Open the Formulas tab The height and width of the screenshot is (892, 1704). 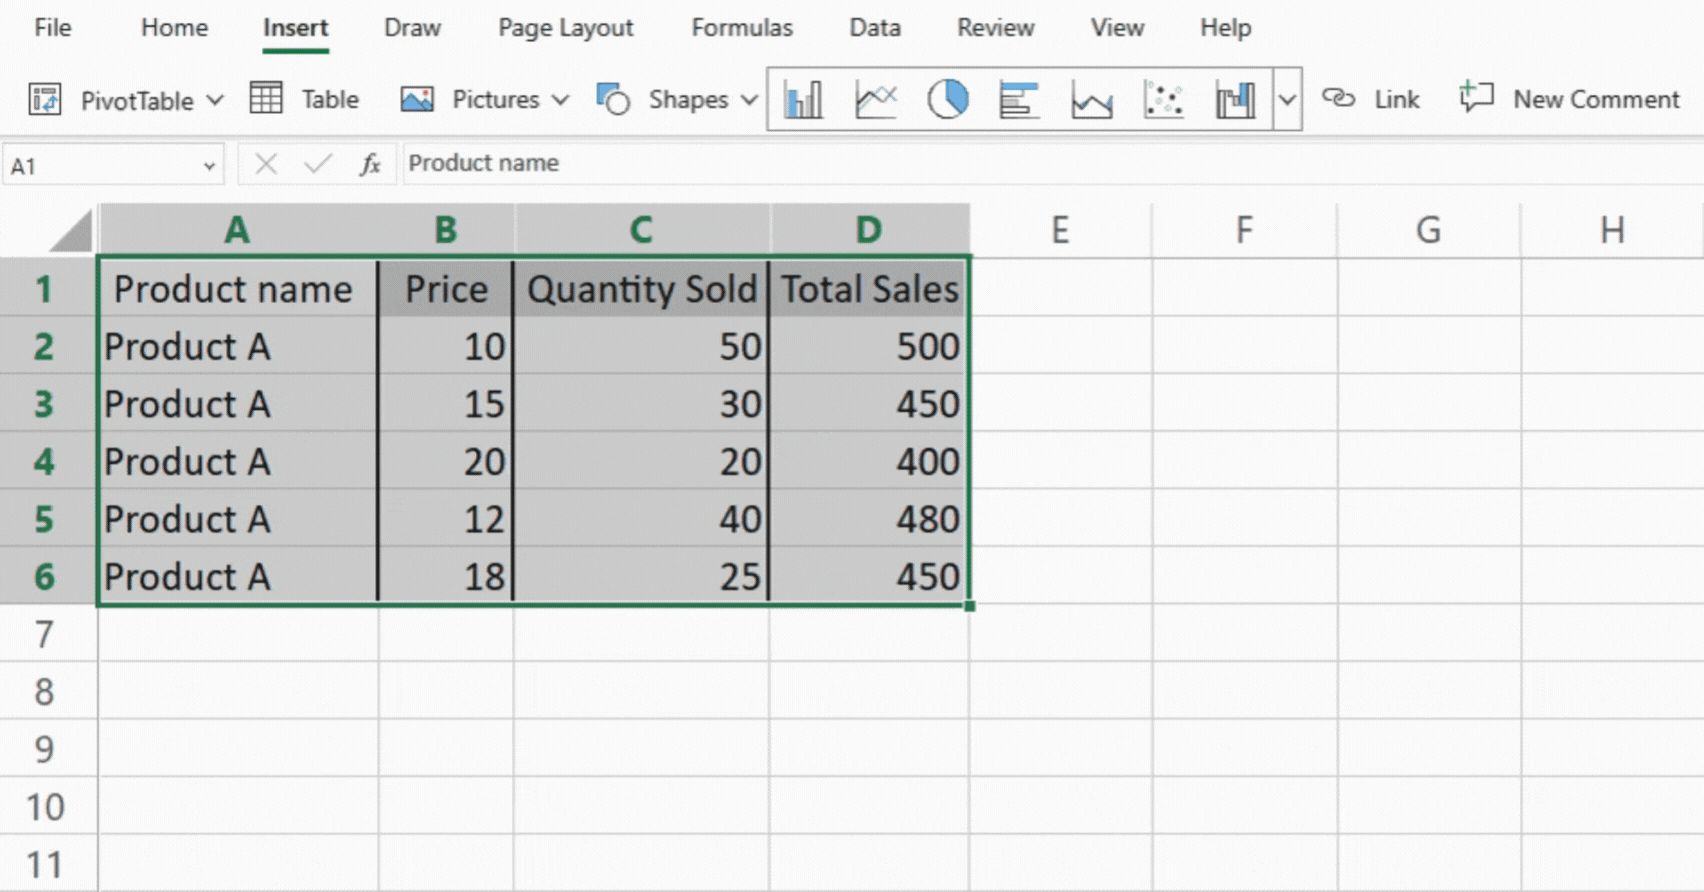[742, 28]
